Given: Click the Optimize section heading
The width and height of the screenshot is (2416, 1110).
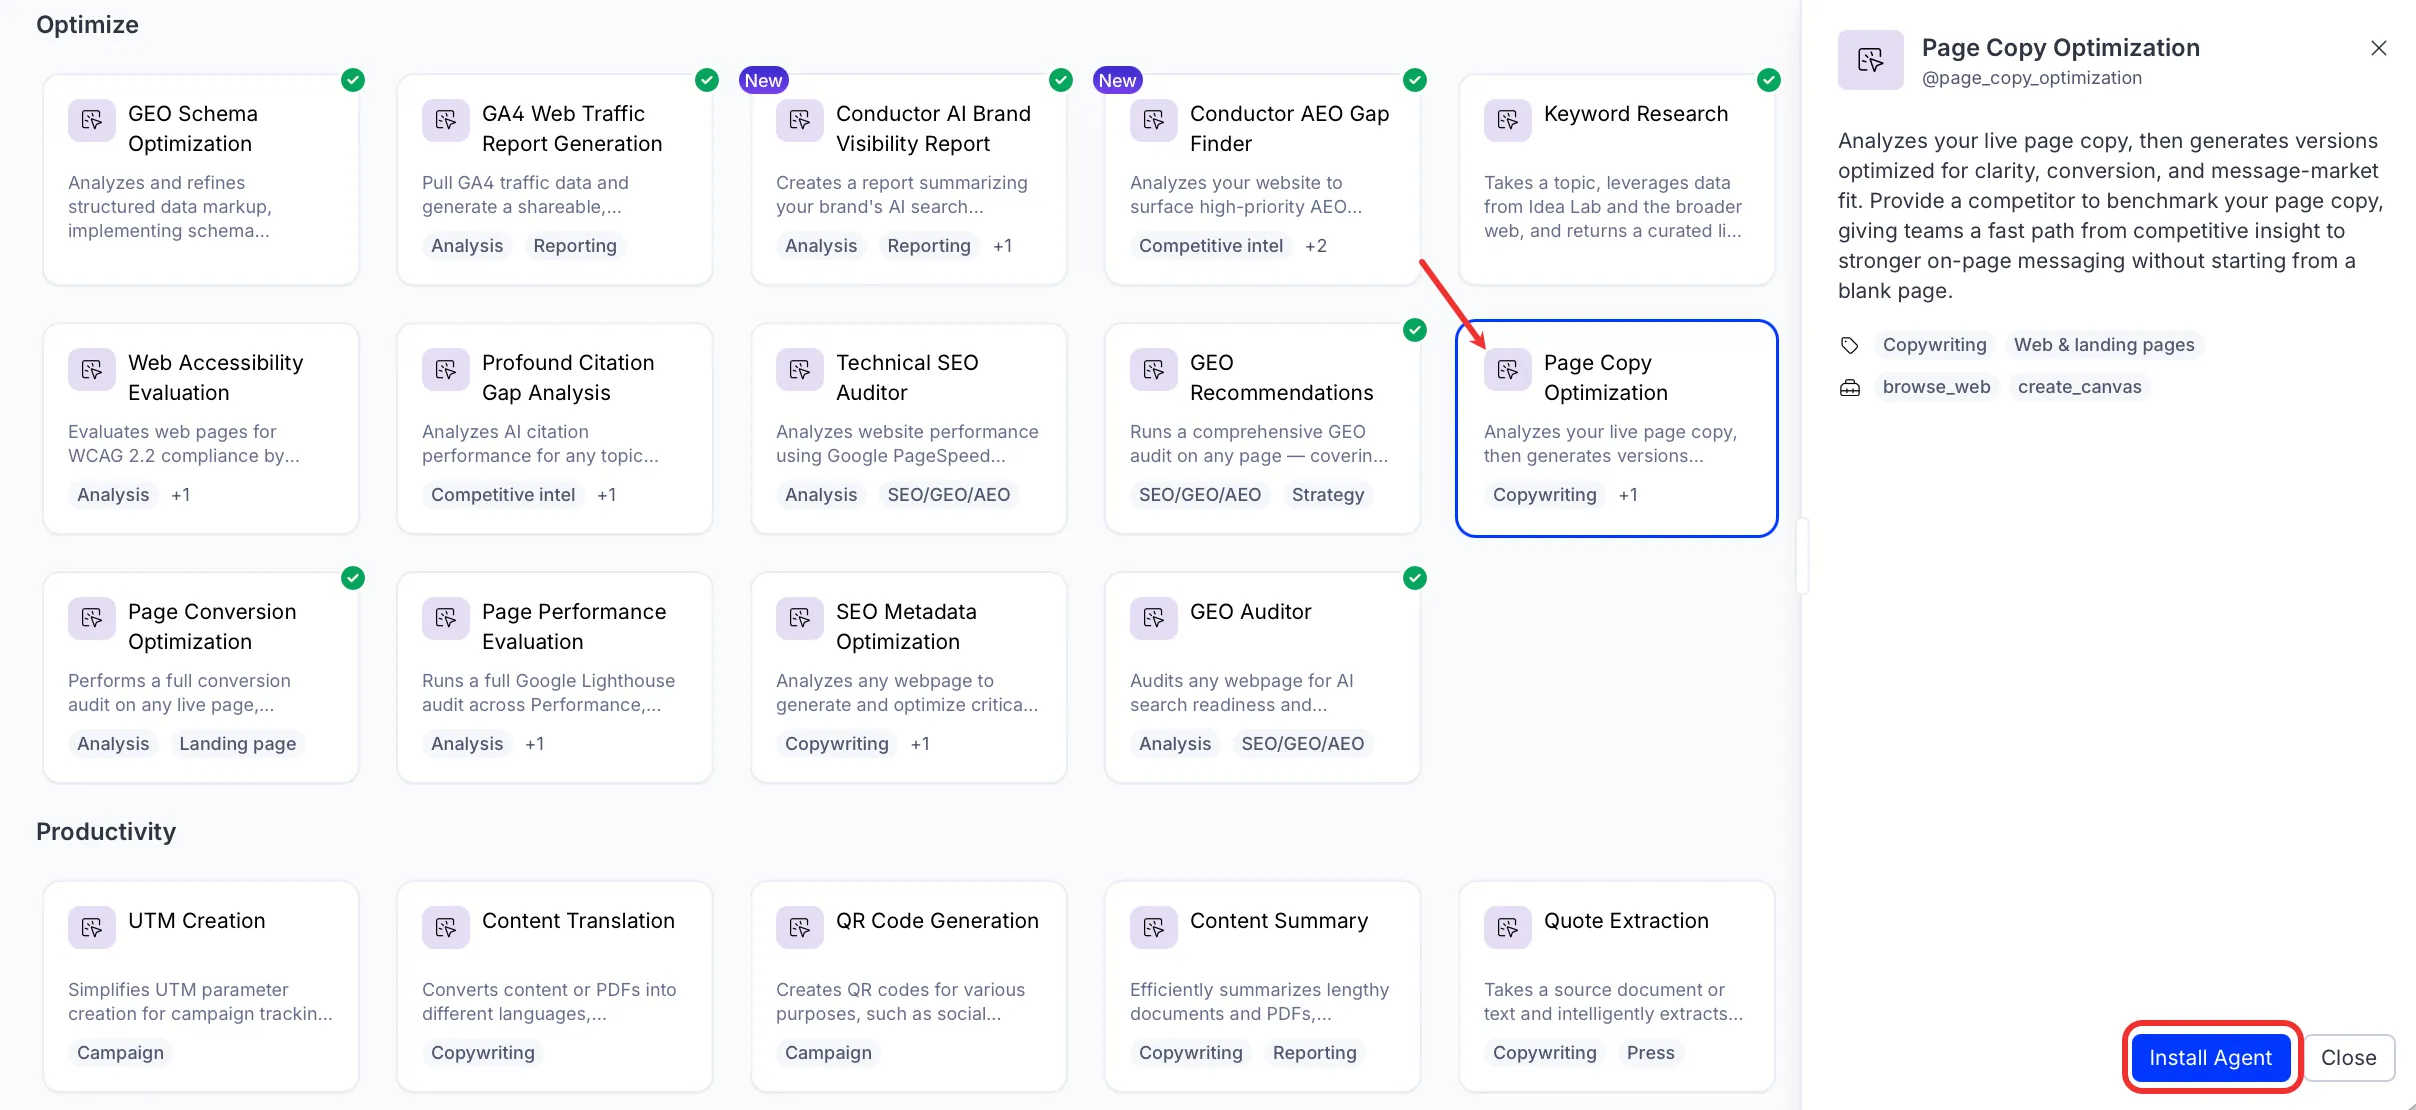Looking at the screenshot, I should click(x=87, y=25).
